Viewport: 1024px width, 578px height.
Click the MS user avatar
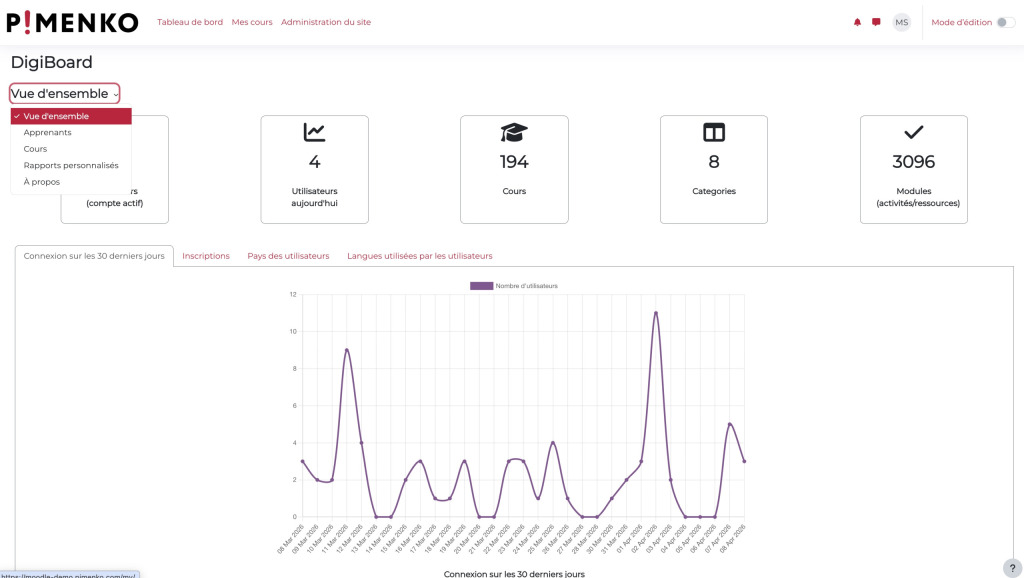point(901,21)
